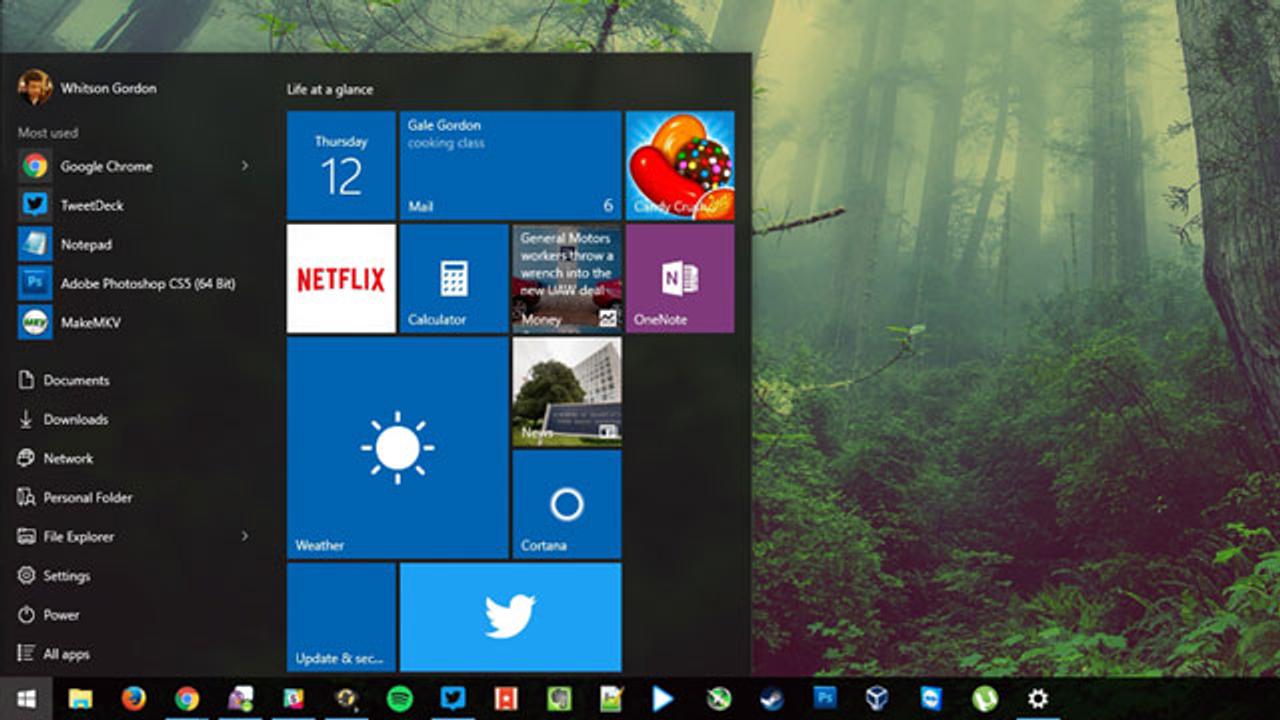Image resolution: width=1280 pixels, height=720 pixels.
Task: Launch OneNote from the Start tiles
Action: coord(679,278)
